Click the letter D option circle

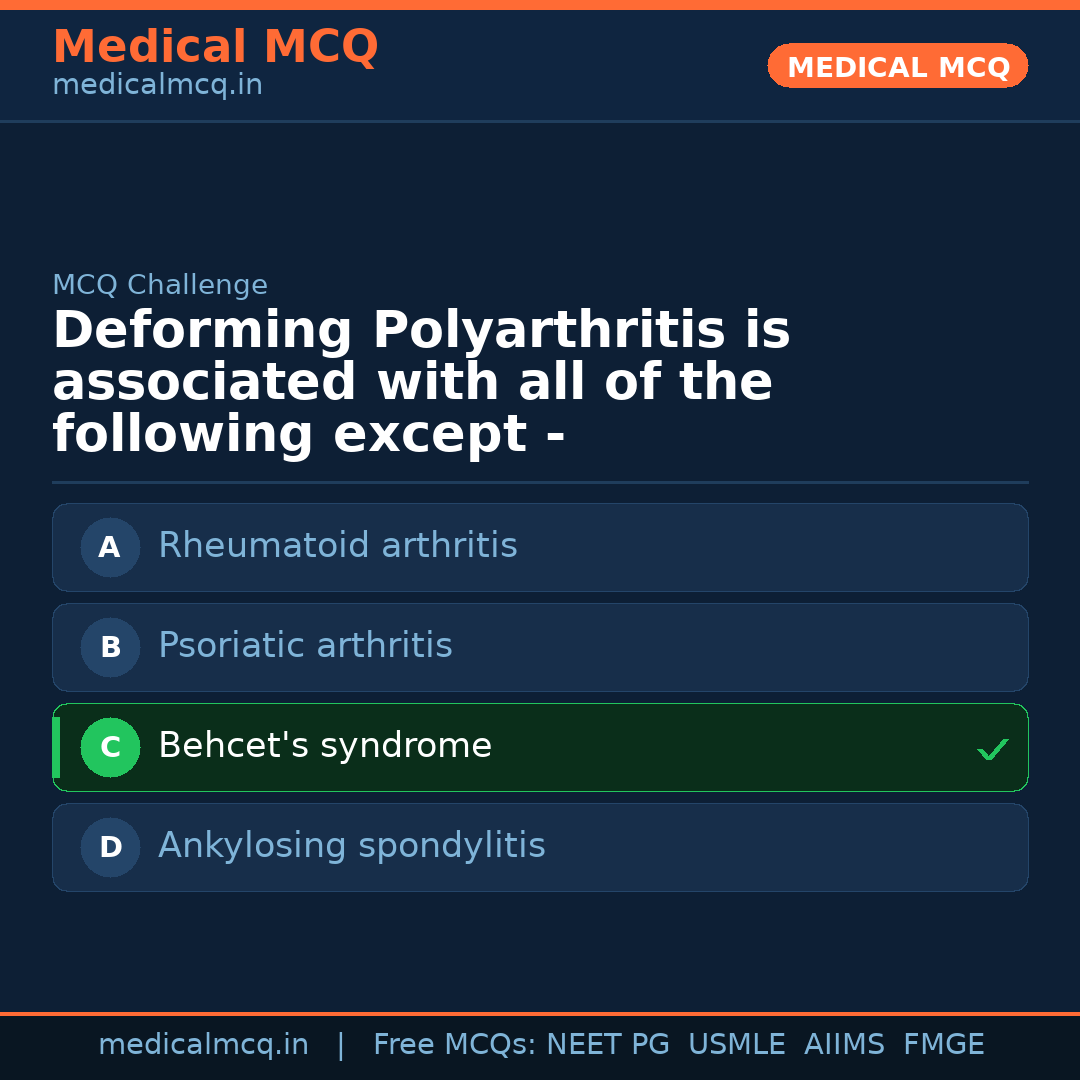pos(110,847)
